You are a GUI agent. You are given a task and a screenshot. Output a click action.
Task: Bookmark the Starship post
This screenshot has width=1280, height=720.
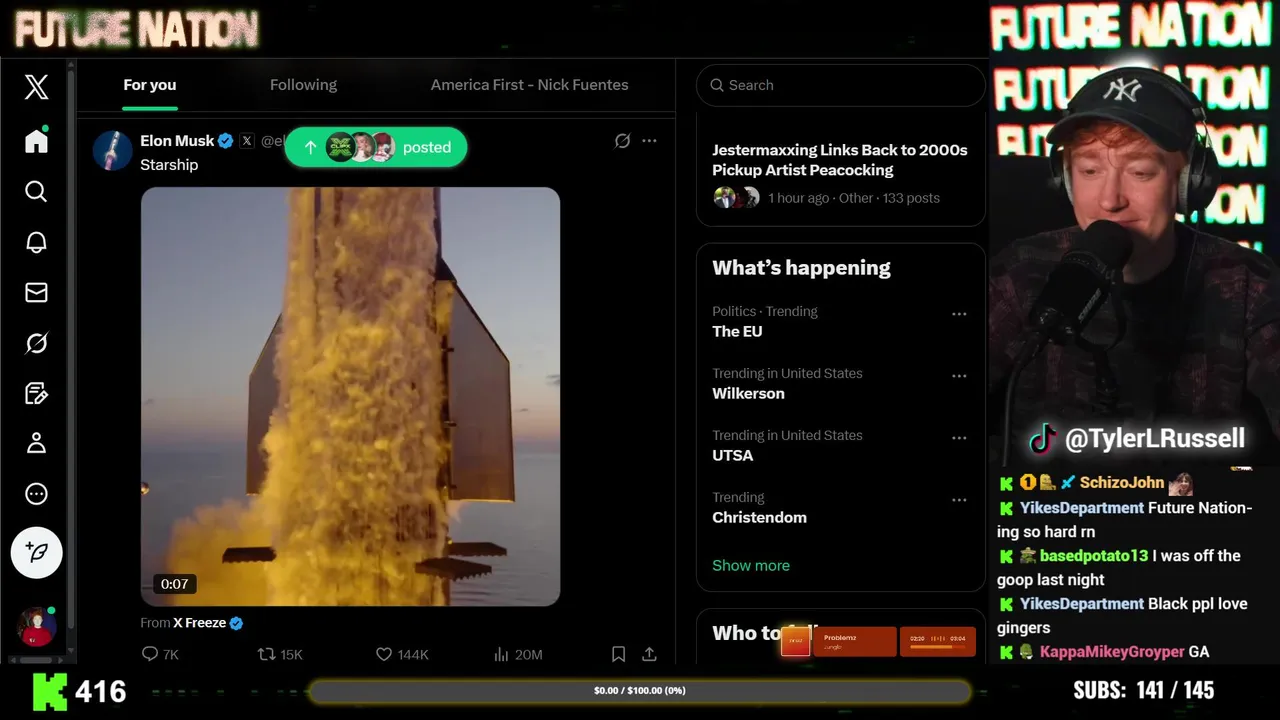click(618, 654)
